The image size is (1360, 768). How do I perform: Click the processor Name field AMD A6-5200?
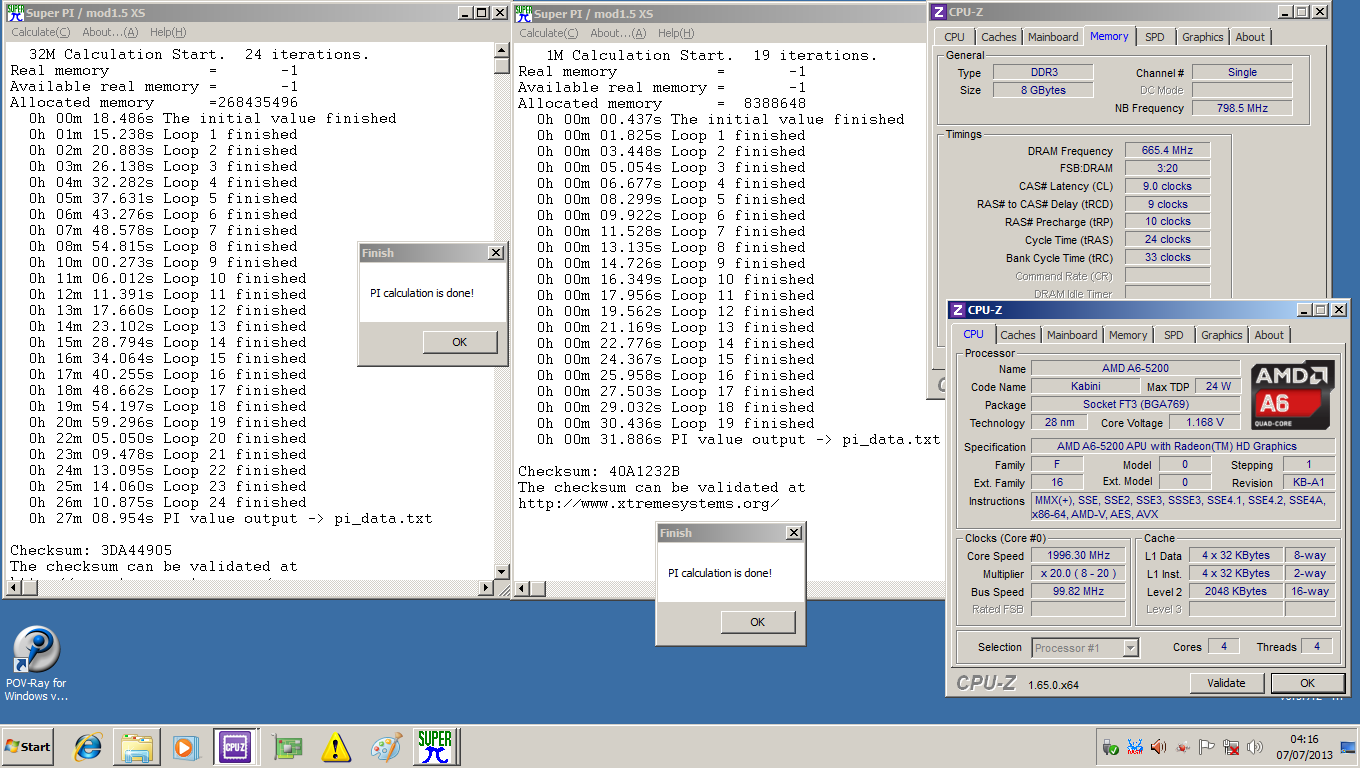pyautogui.click(x=1136, y=369)
